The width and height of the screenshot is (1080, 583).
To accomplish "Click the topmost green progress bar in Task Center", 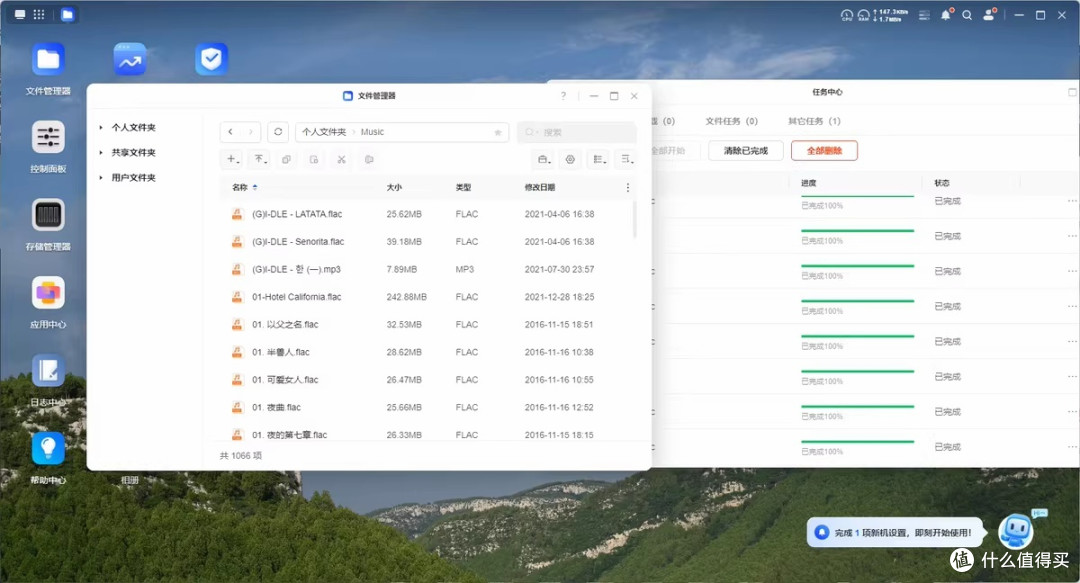I will [858, 196].
